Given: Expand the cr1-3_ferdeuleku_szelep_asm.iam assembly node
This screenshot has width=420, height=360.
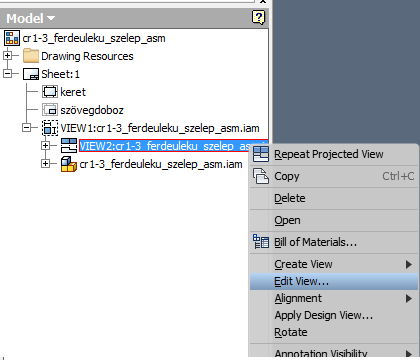Looking at the screenshot, I should [45, 164].
